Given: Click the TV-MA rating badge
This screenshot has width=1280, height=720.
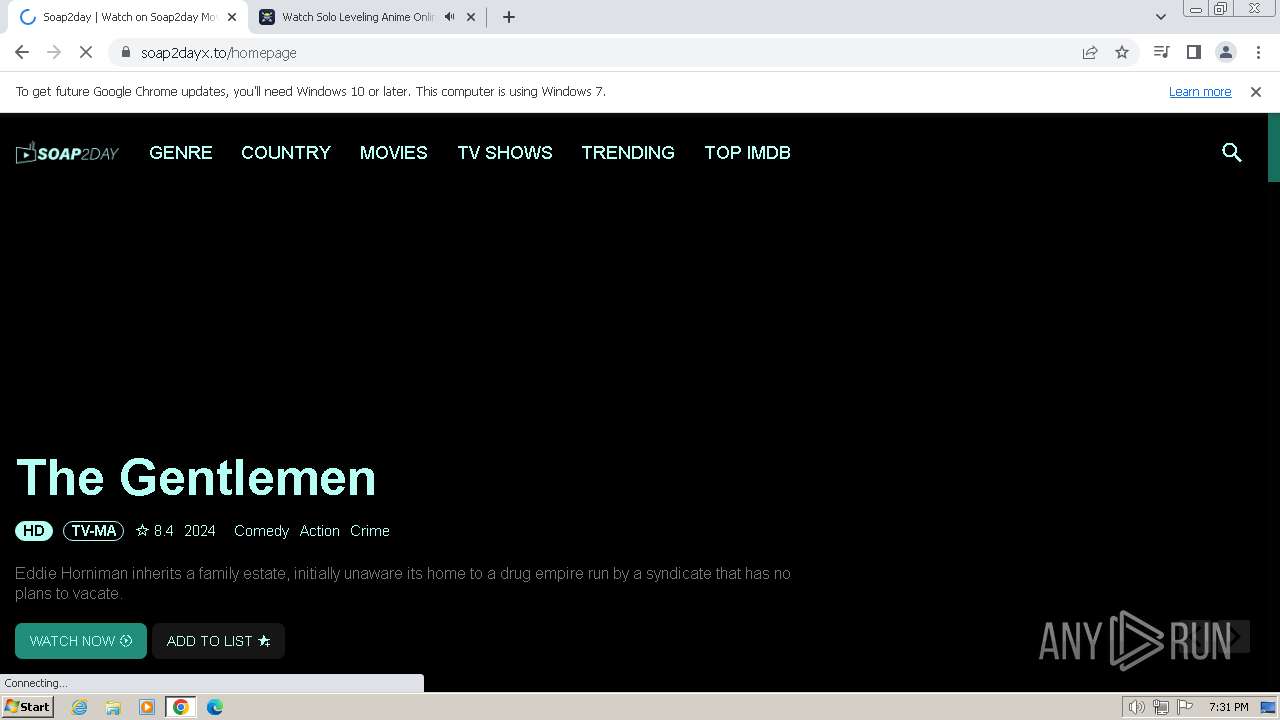Looking at the screenshot, I should click(x=94, y=531).
